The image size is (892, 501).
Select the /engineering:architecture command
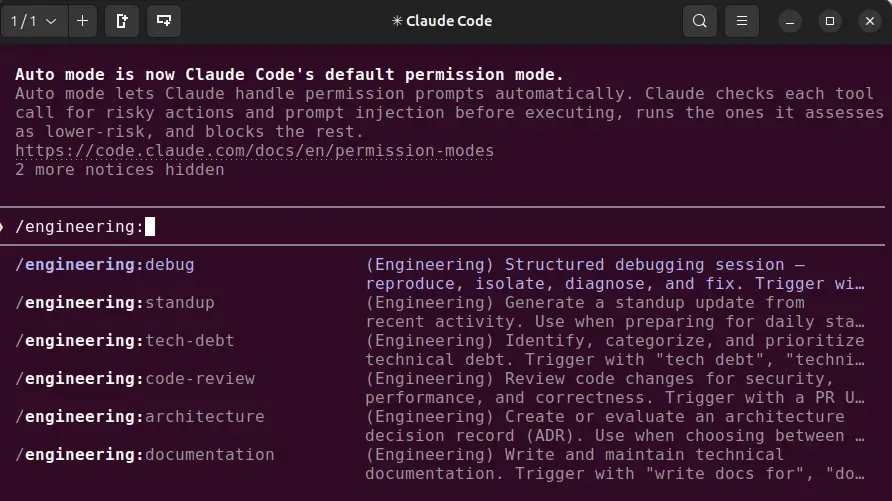pyautogui.click(x=140, y=417)
